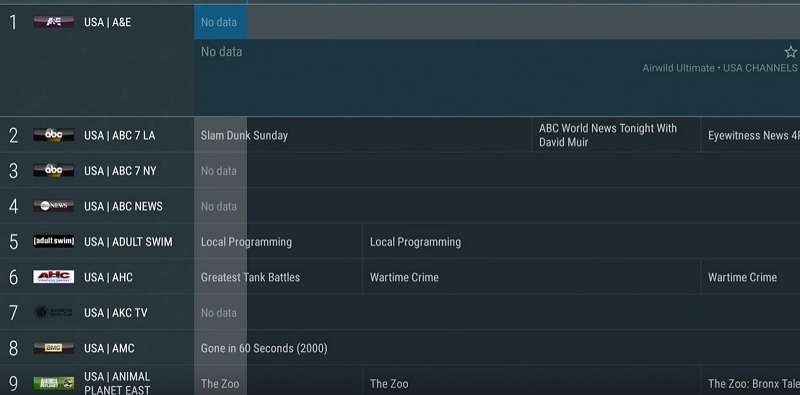Image resolution: width=800 pixels, height=395 pixels.
Task: Click Airwild Ultimate • USA CHANNELS label
Action: coord(719,68)
